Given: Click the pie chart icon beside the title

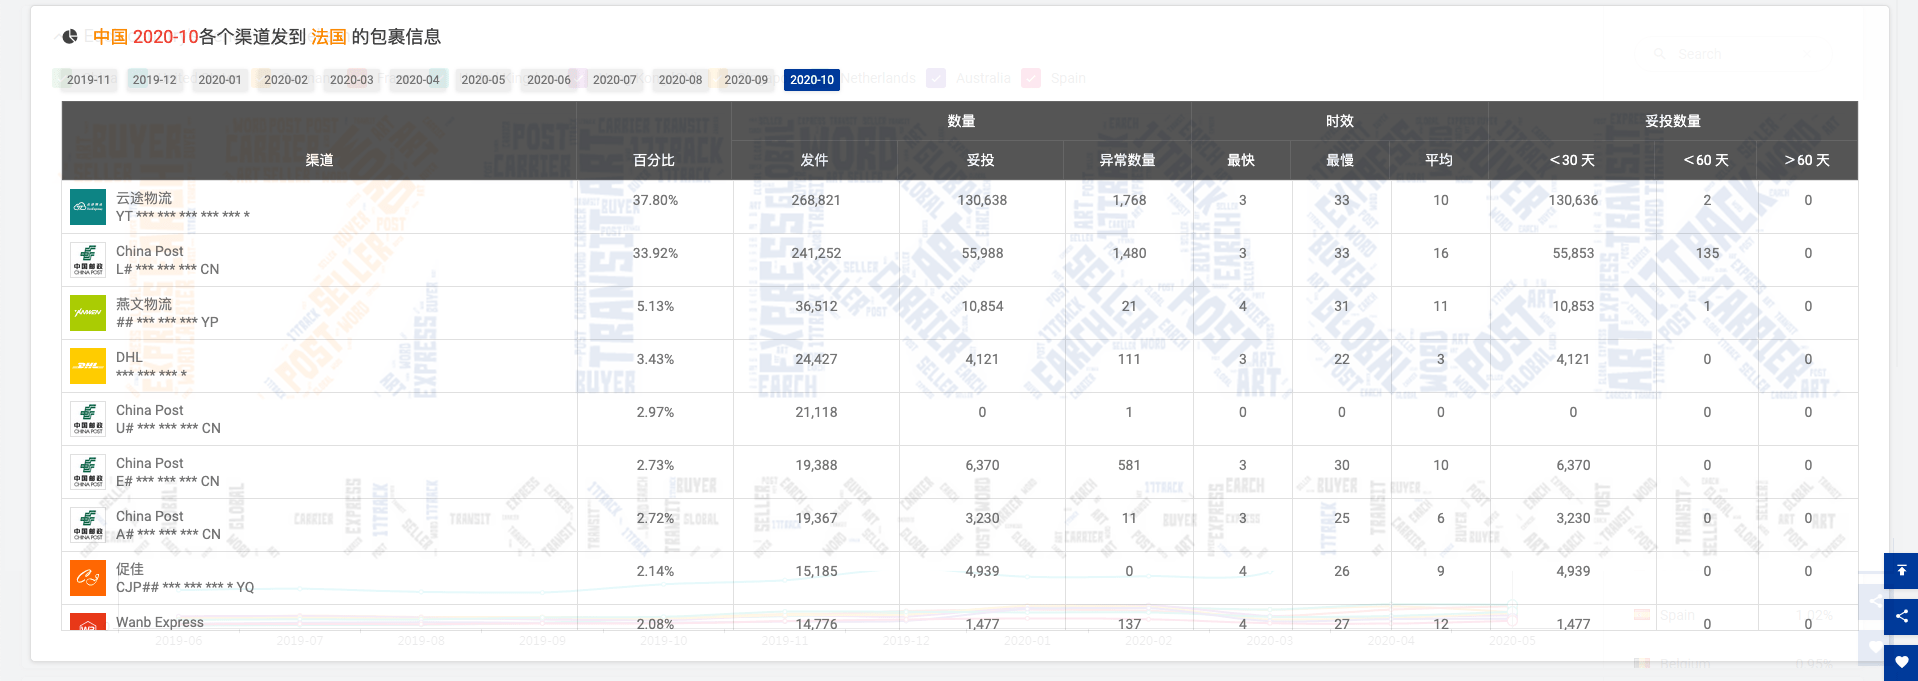Looking at the screenshot, I should [x=70, y=37].
